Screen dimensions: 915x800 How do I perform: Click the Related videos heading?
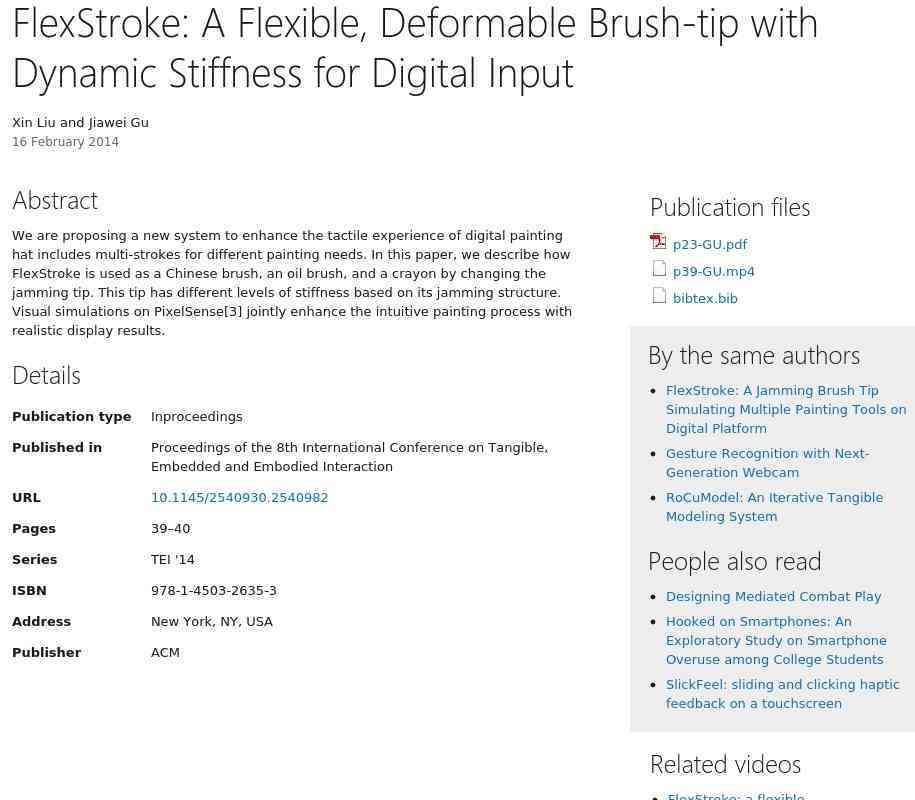725,764
